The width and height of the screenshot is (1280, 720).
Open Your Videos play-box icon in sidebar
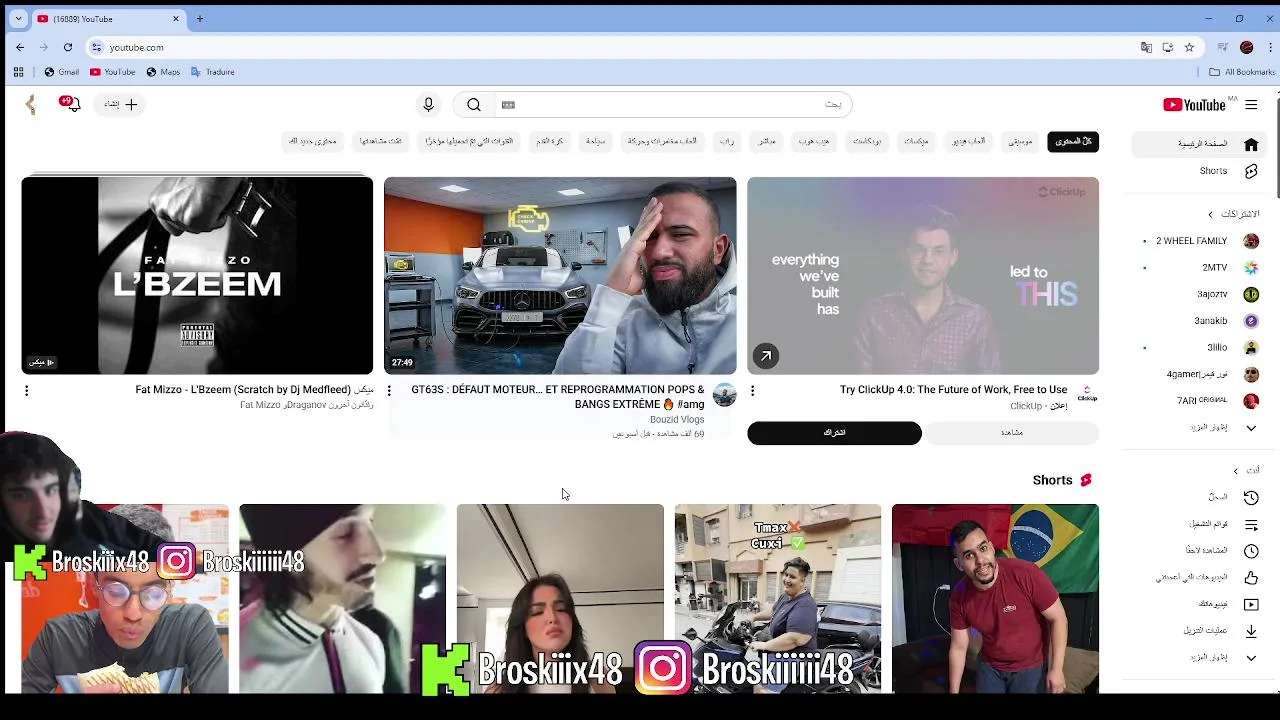click(1251, 604)
